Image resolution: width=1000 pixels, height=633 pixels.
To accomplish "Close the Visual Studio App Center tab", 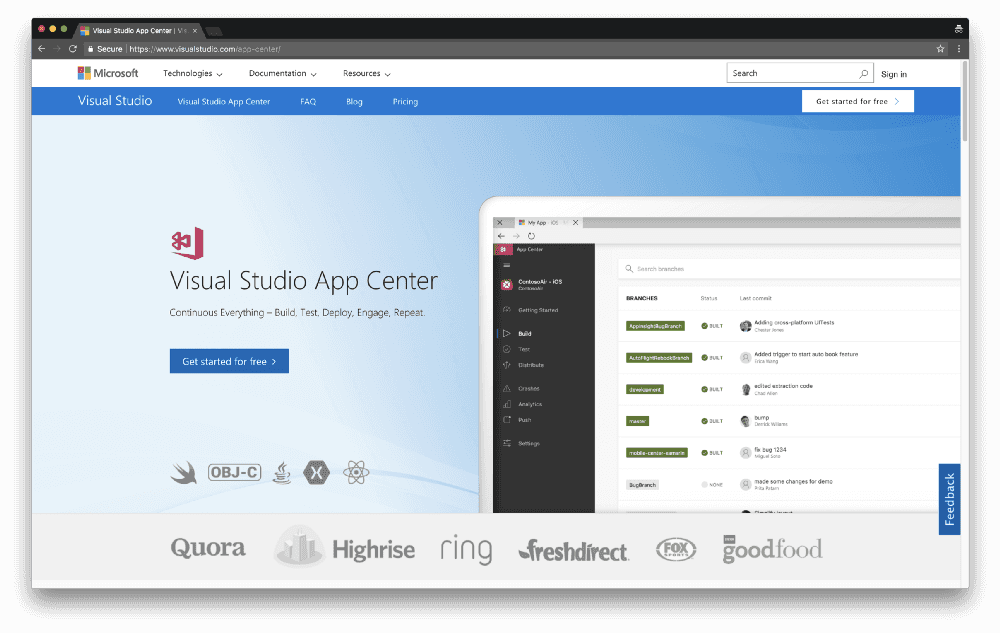I will coord(195,31).
